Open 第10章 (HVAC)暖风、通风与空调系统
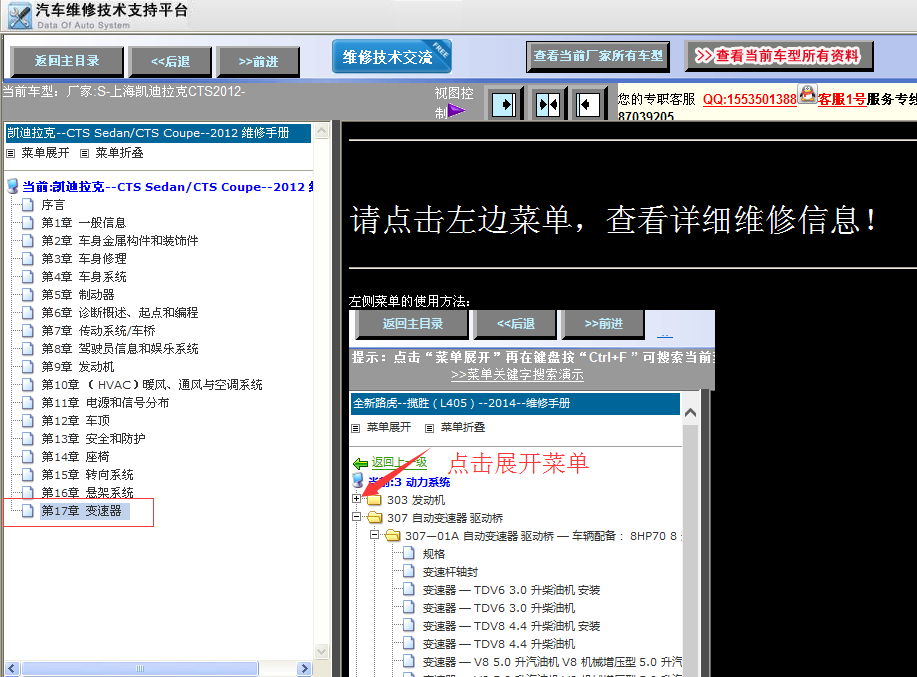 pos(152,385)
